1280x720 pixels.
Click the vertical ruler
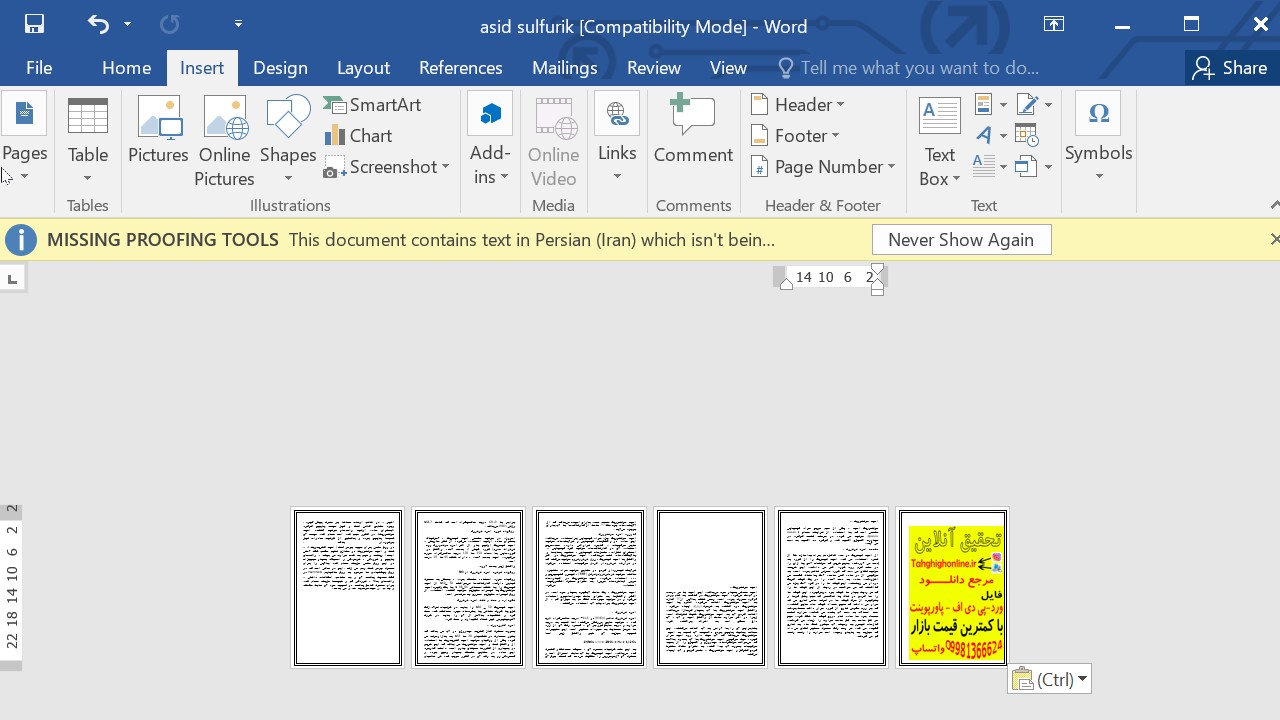pos(11,588)
